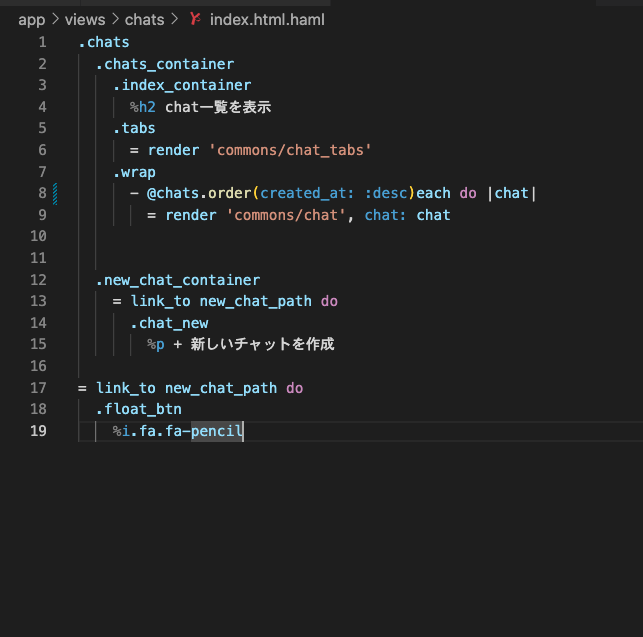Screen dimensions: 643x637
Task: Click line number 8 in gutter
Action: point(43,193)
